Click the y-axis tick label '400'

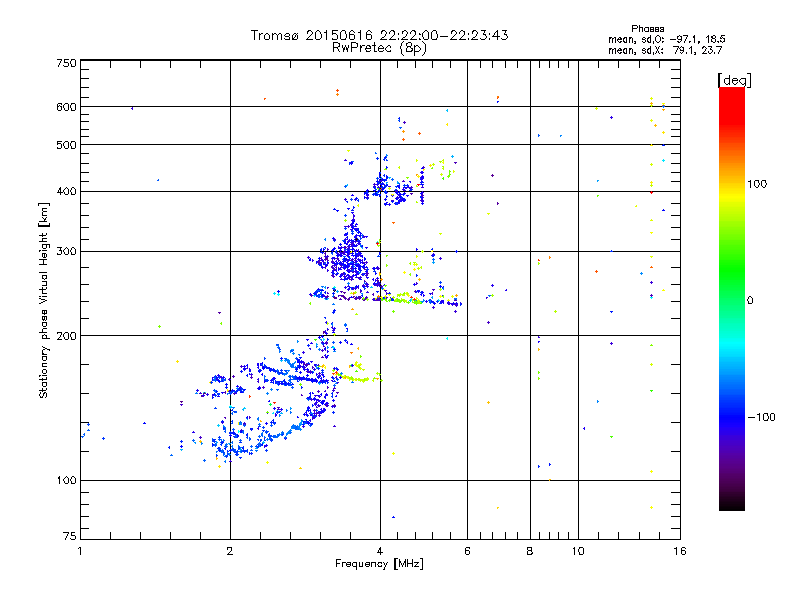[x=67, y=192]
